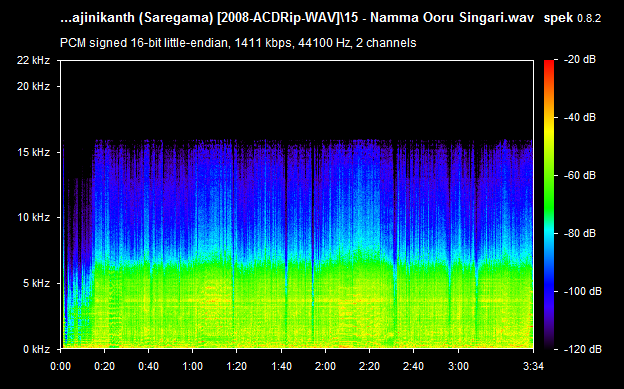This screenshot has width=624, height=389.
Task: Click the 3:34 end time marker
Action: pyautogui.click(x=533, y=366)
